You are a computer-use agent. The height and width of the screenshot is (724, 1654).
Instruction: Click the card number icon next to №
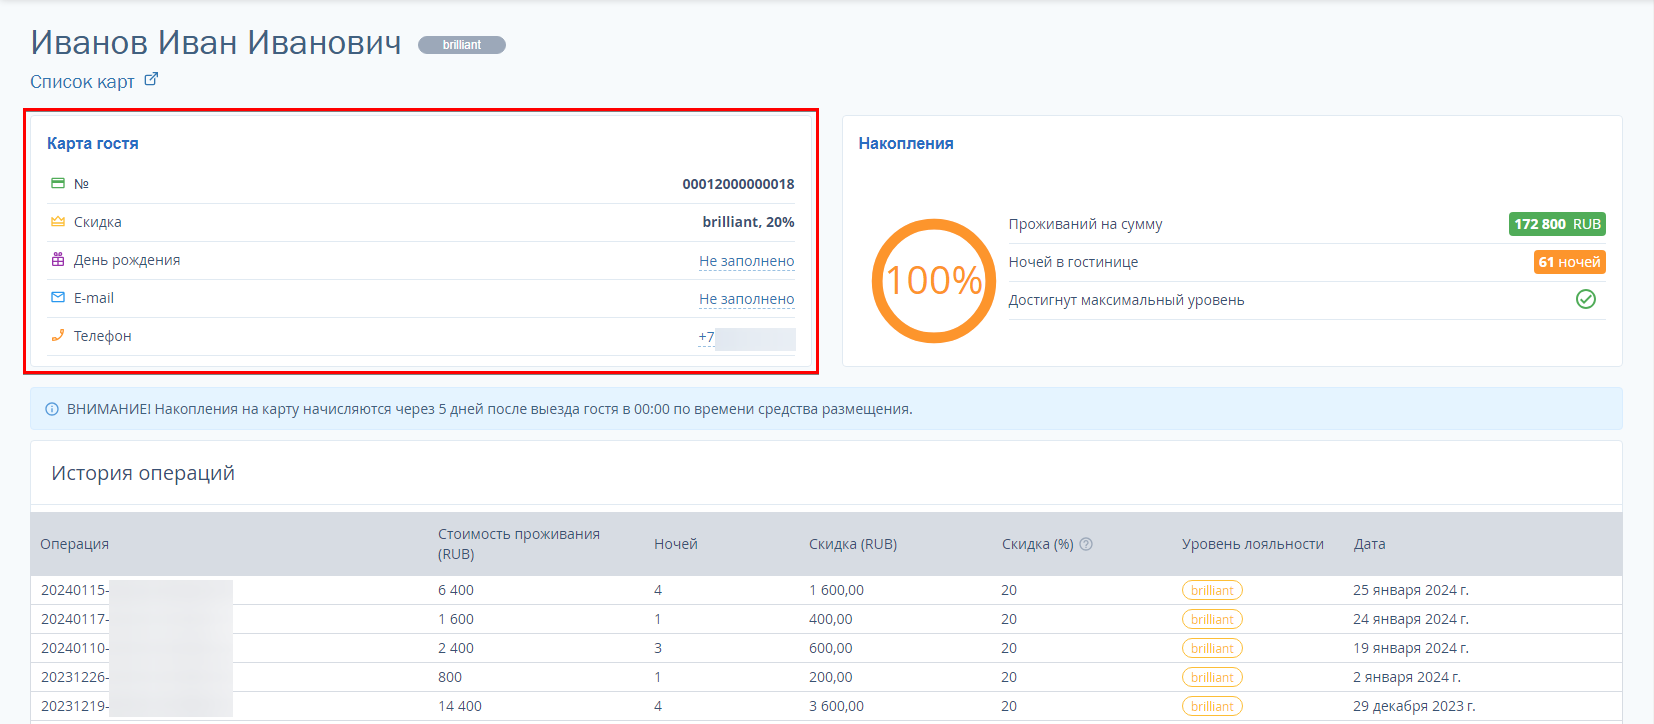tap(58, 183)
